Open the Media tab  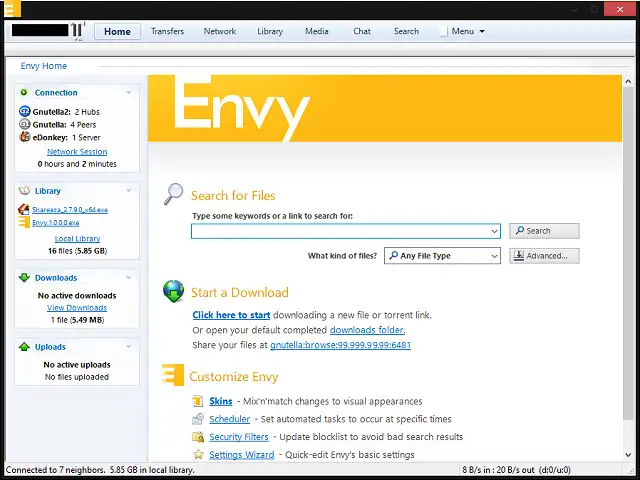(317, 31)
